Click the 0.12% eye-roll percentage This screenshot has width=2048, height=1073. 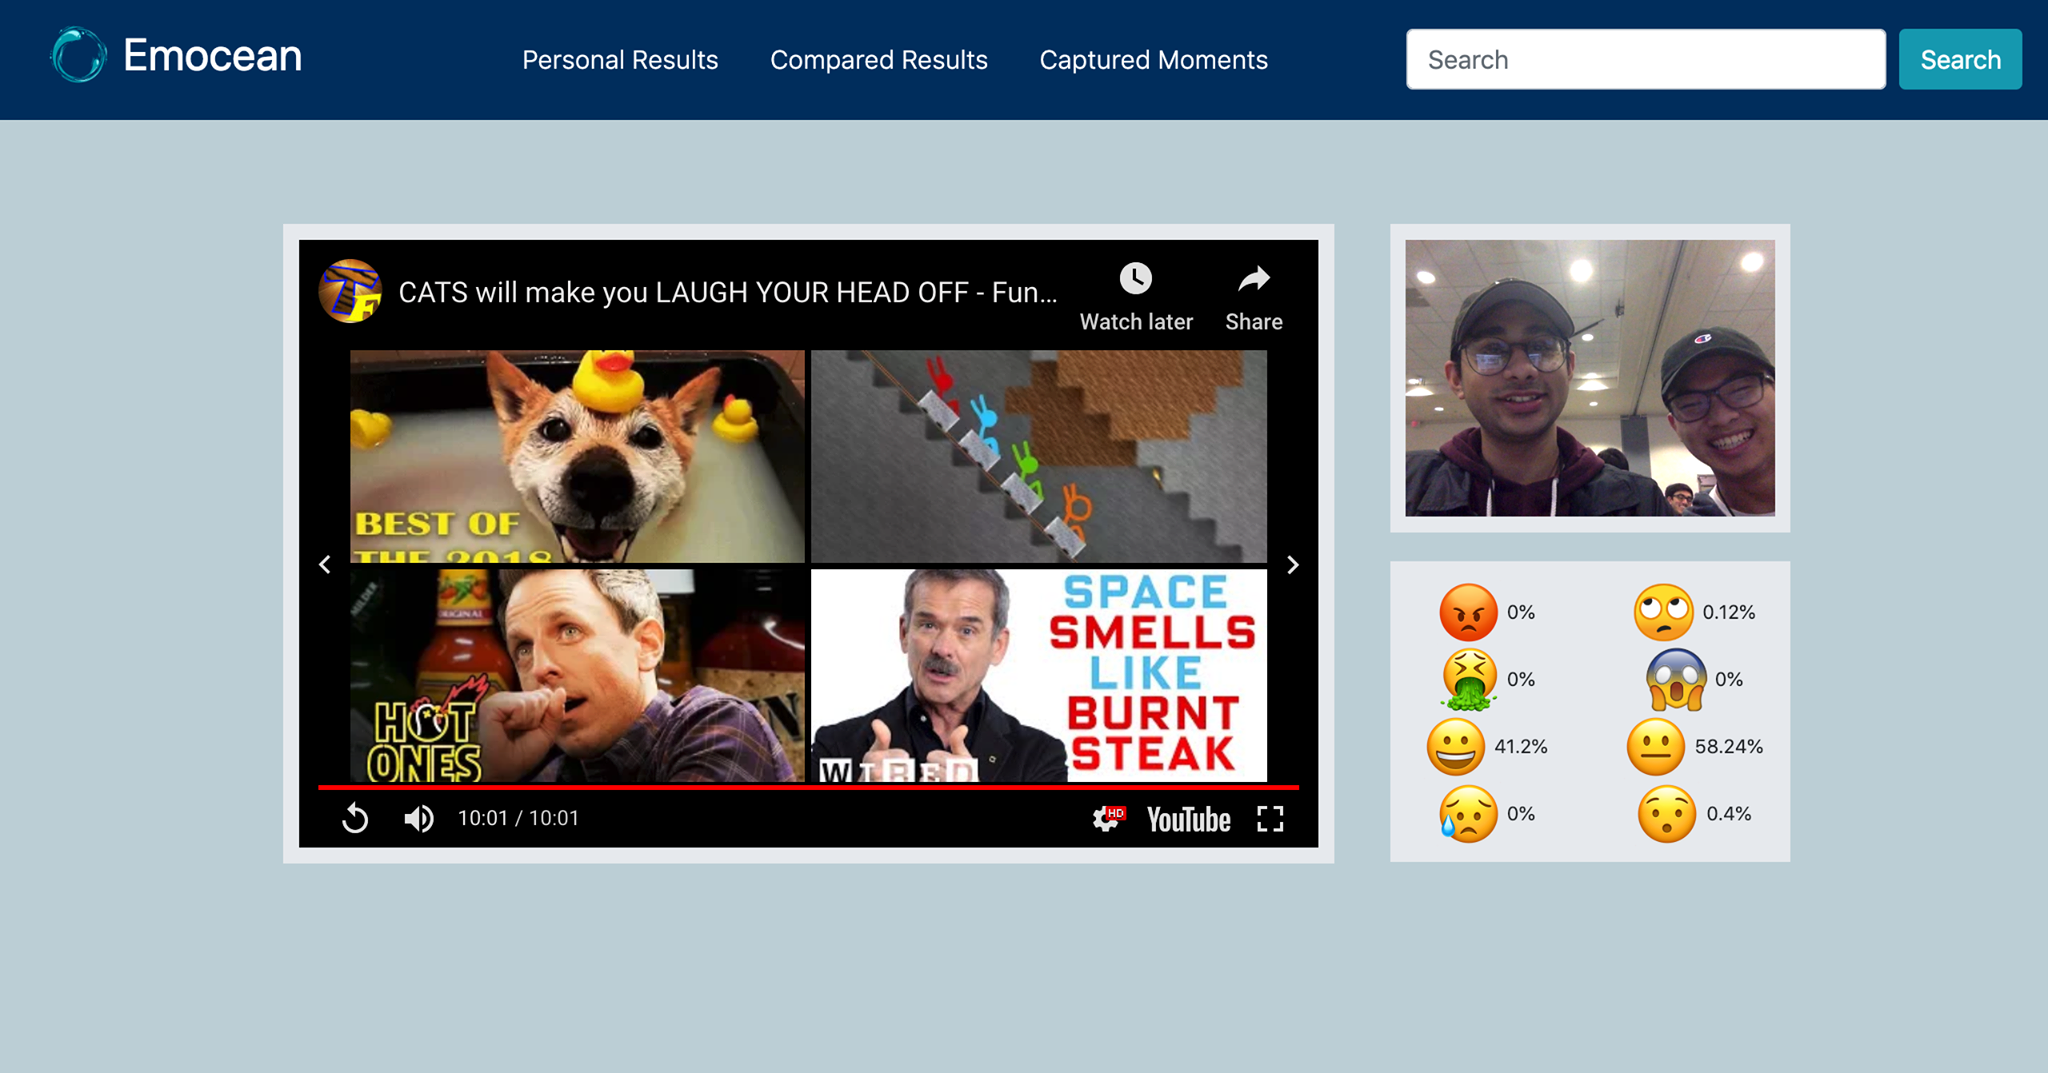(x=1729, y=612)
